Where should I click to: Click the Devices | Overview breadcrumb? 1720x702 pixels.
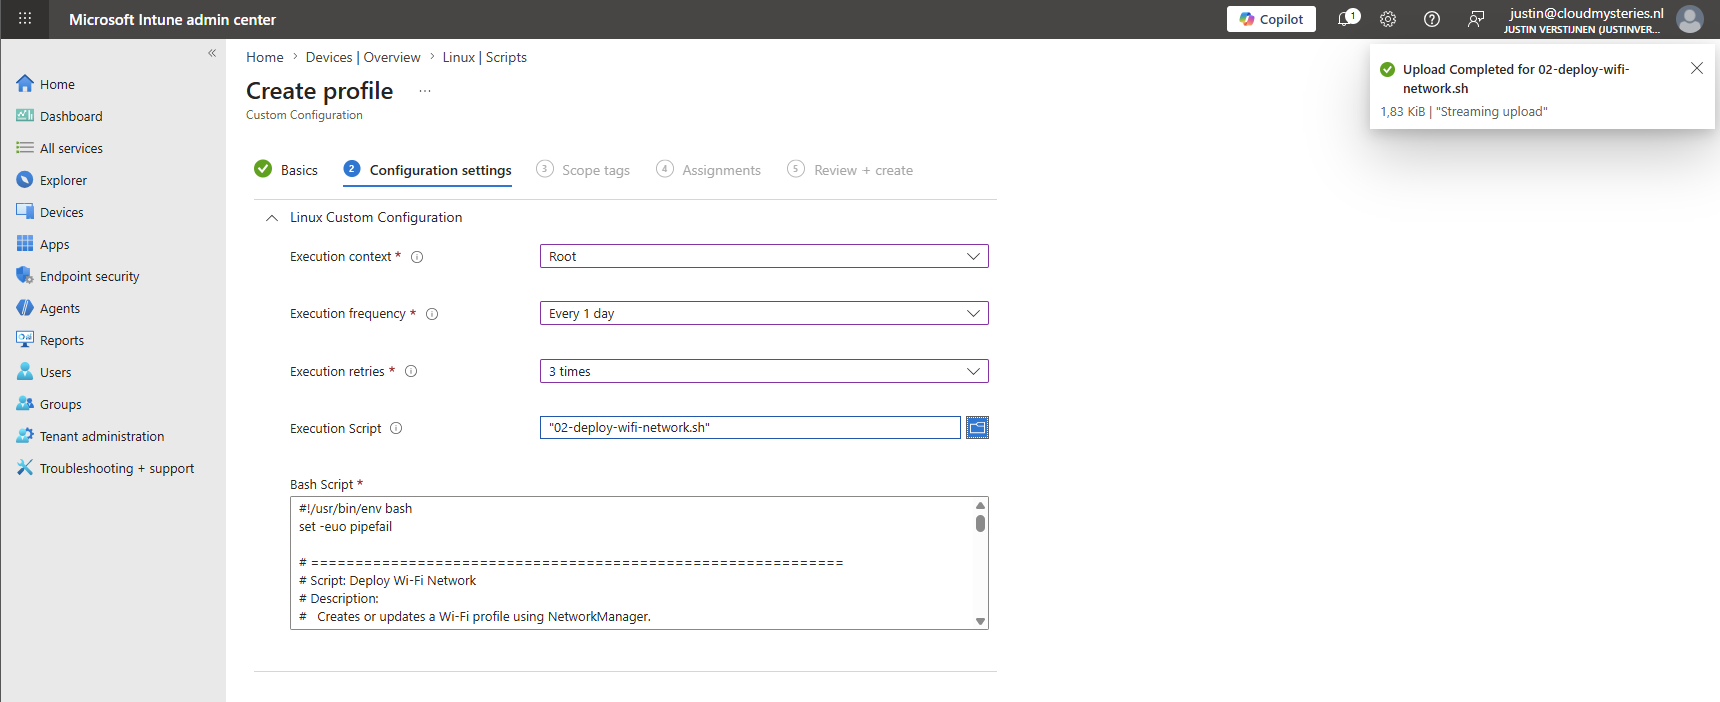point(363,57)
